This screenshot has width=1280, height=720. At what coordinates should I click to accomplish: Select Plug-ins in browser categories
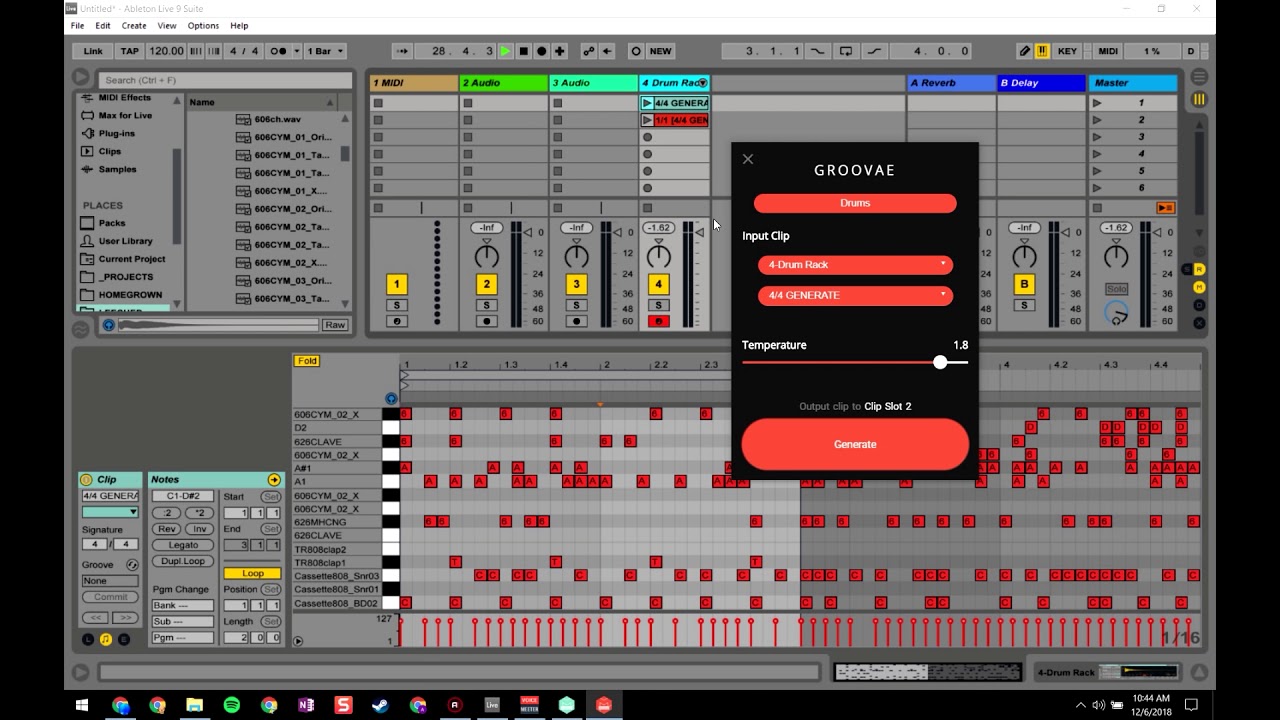(116, 133)
